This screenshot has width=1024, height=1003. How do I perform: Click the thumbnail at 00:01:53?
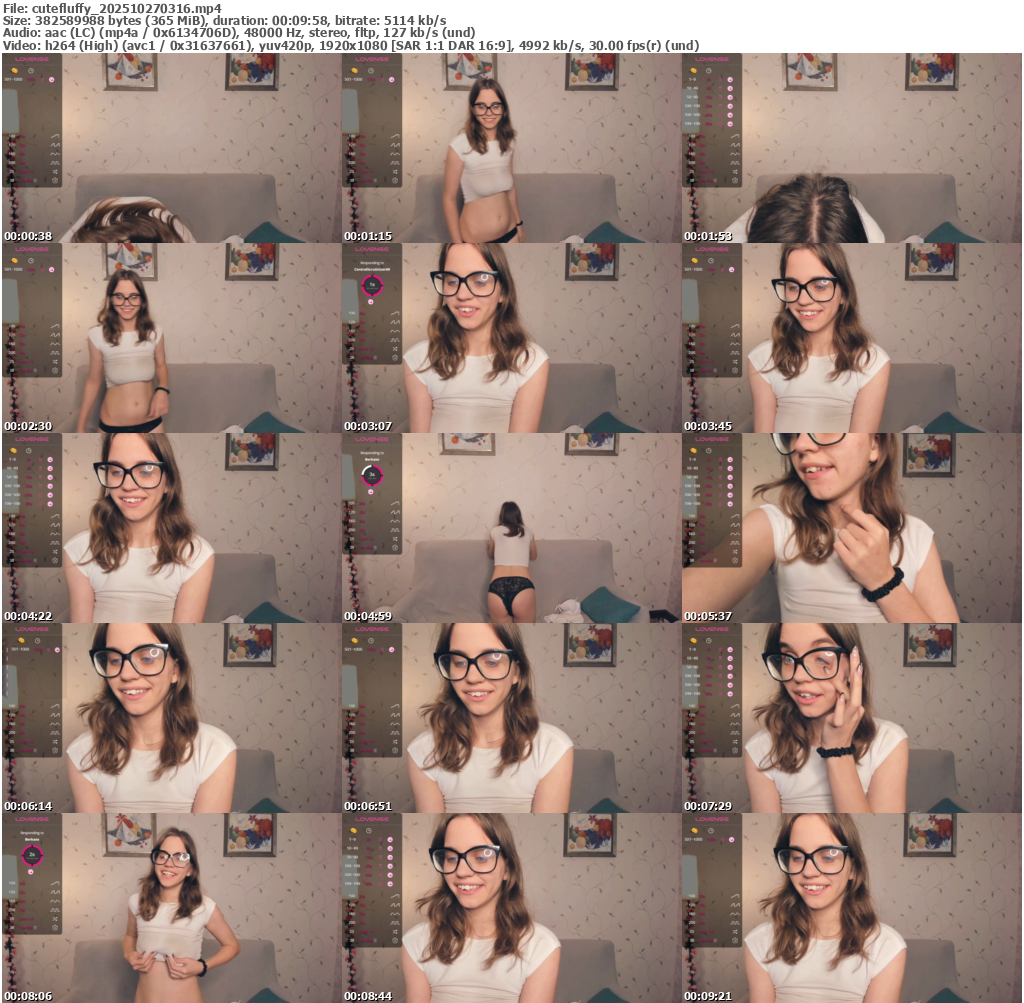click(x=851, y=148)
